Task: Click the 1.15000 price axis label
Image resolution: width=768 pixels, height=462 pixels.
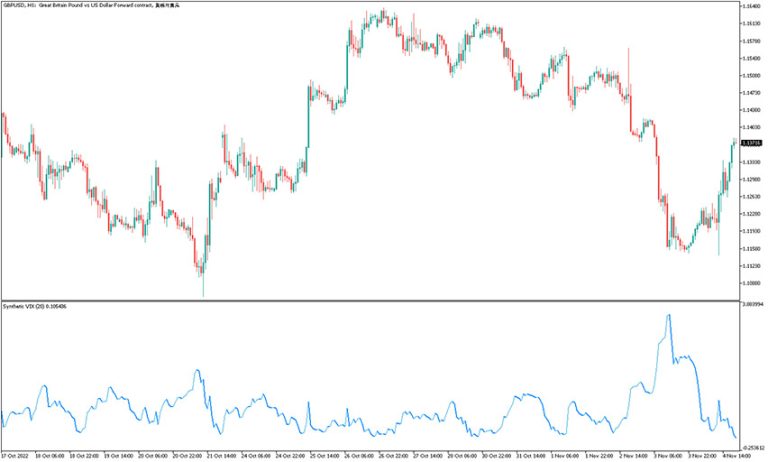Action: tap(751, 75)
